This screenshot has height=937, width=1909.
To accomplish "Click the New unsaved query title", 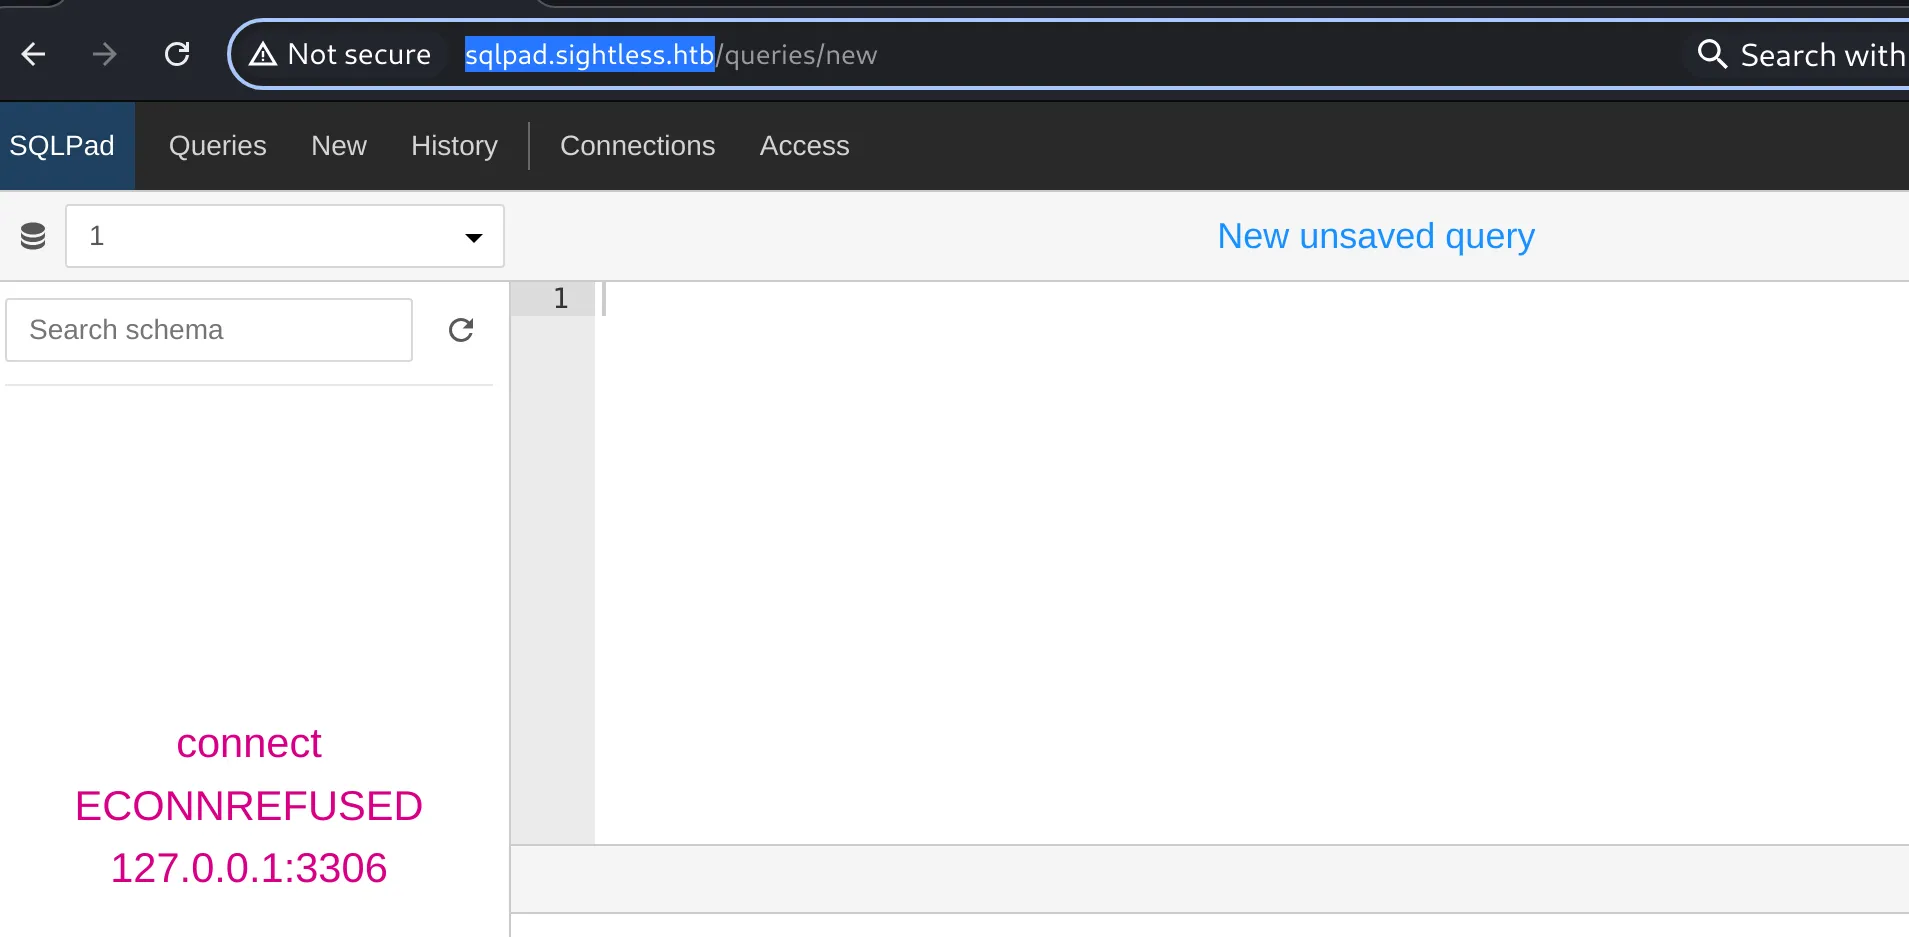I will (x=1376, y=237).
